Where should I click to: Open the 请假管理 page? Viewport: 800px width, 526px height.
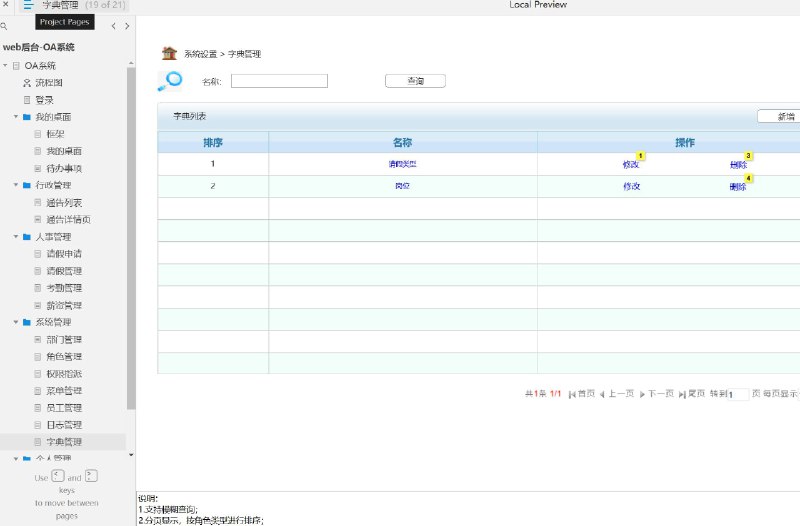point(64,271)
